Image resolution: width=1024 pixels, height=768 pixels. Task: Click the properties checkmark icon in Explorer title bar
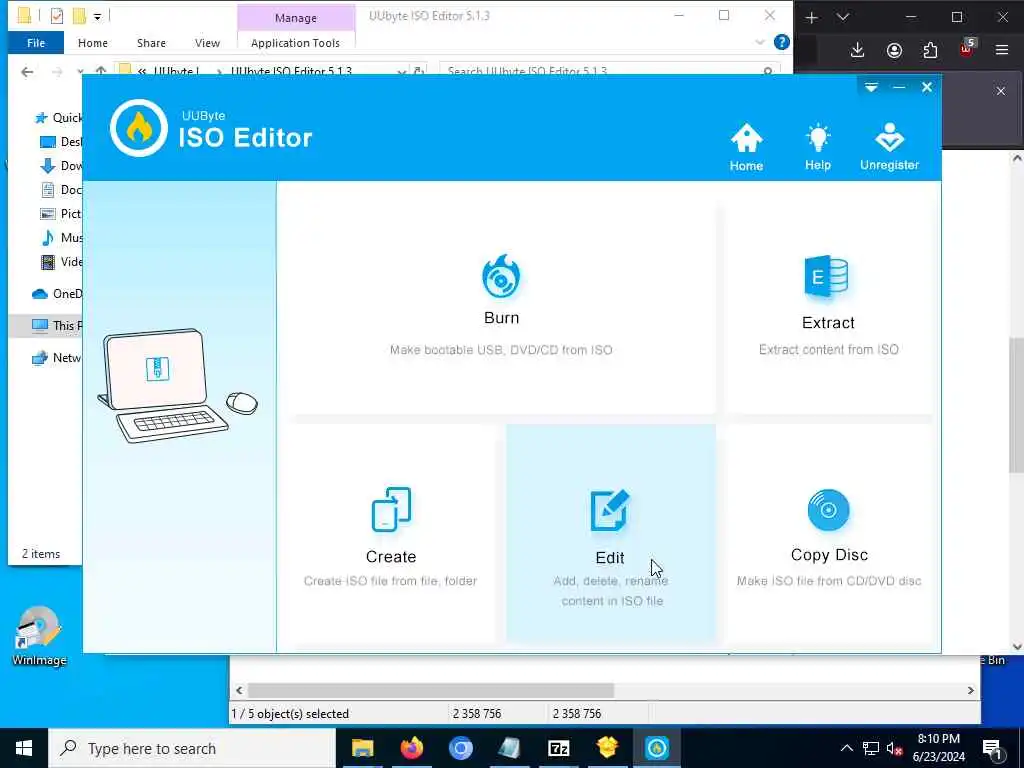tap(57, 16)
